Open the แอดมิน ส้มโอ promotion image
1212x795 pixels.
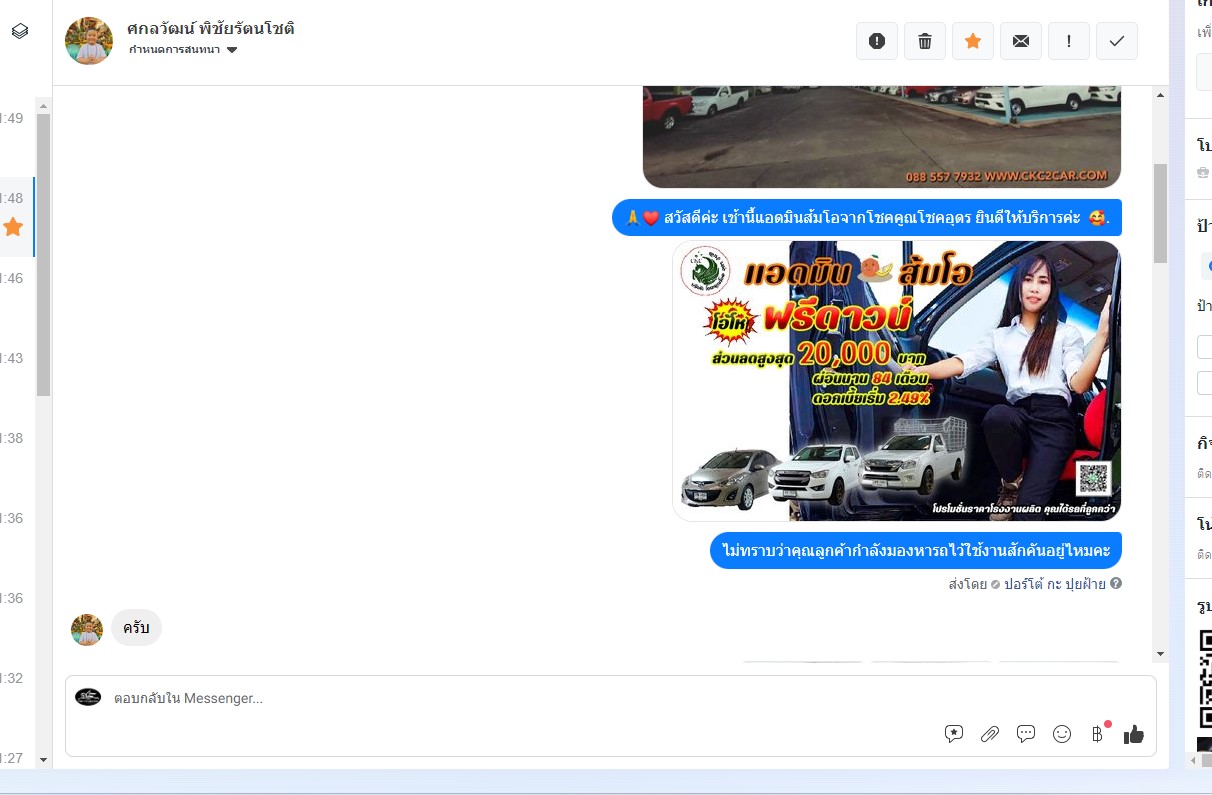pos(896,381)
